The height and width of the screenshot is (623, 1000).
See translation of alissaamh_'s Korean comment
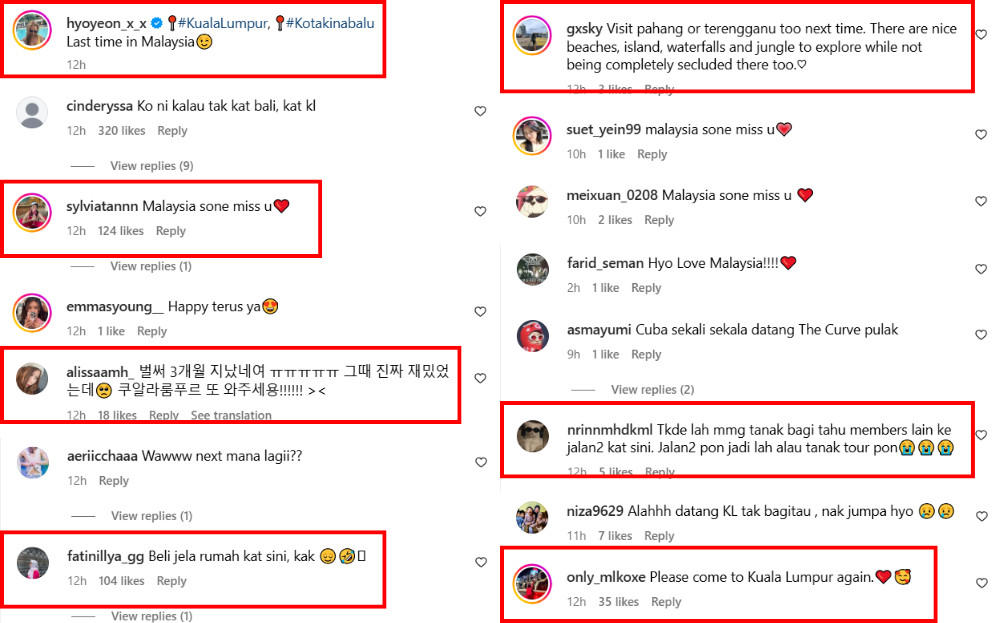click(231, 415)
